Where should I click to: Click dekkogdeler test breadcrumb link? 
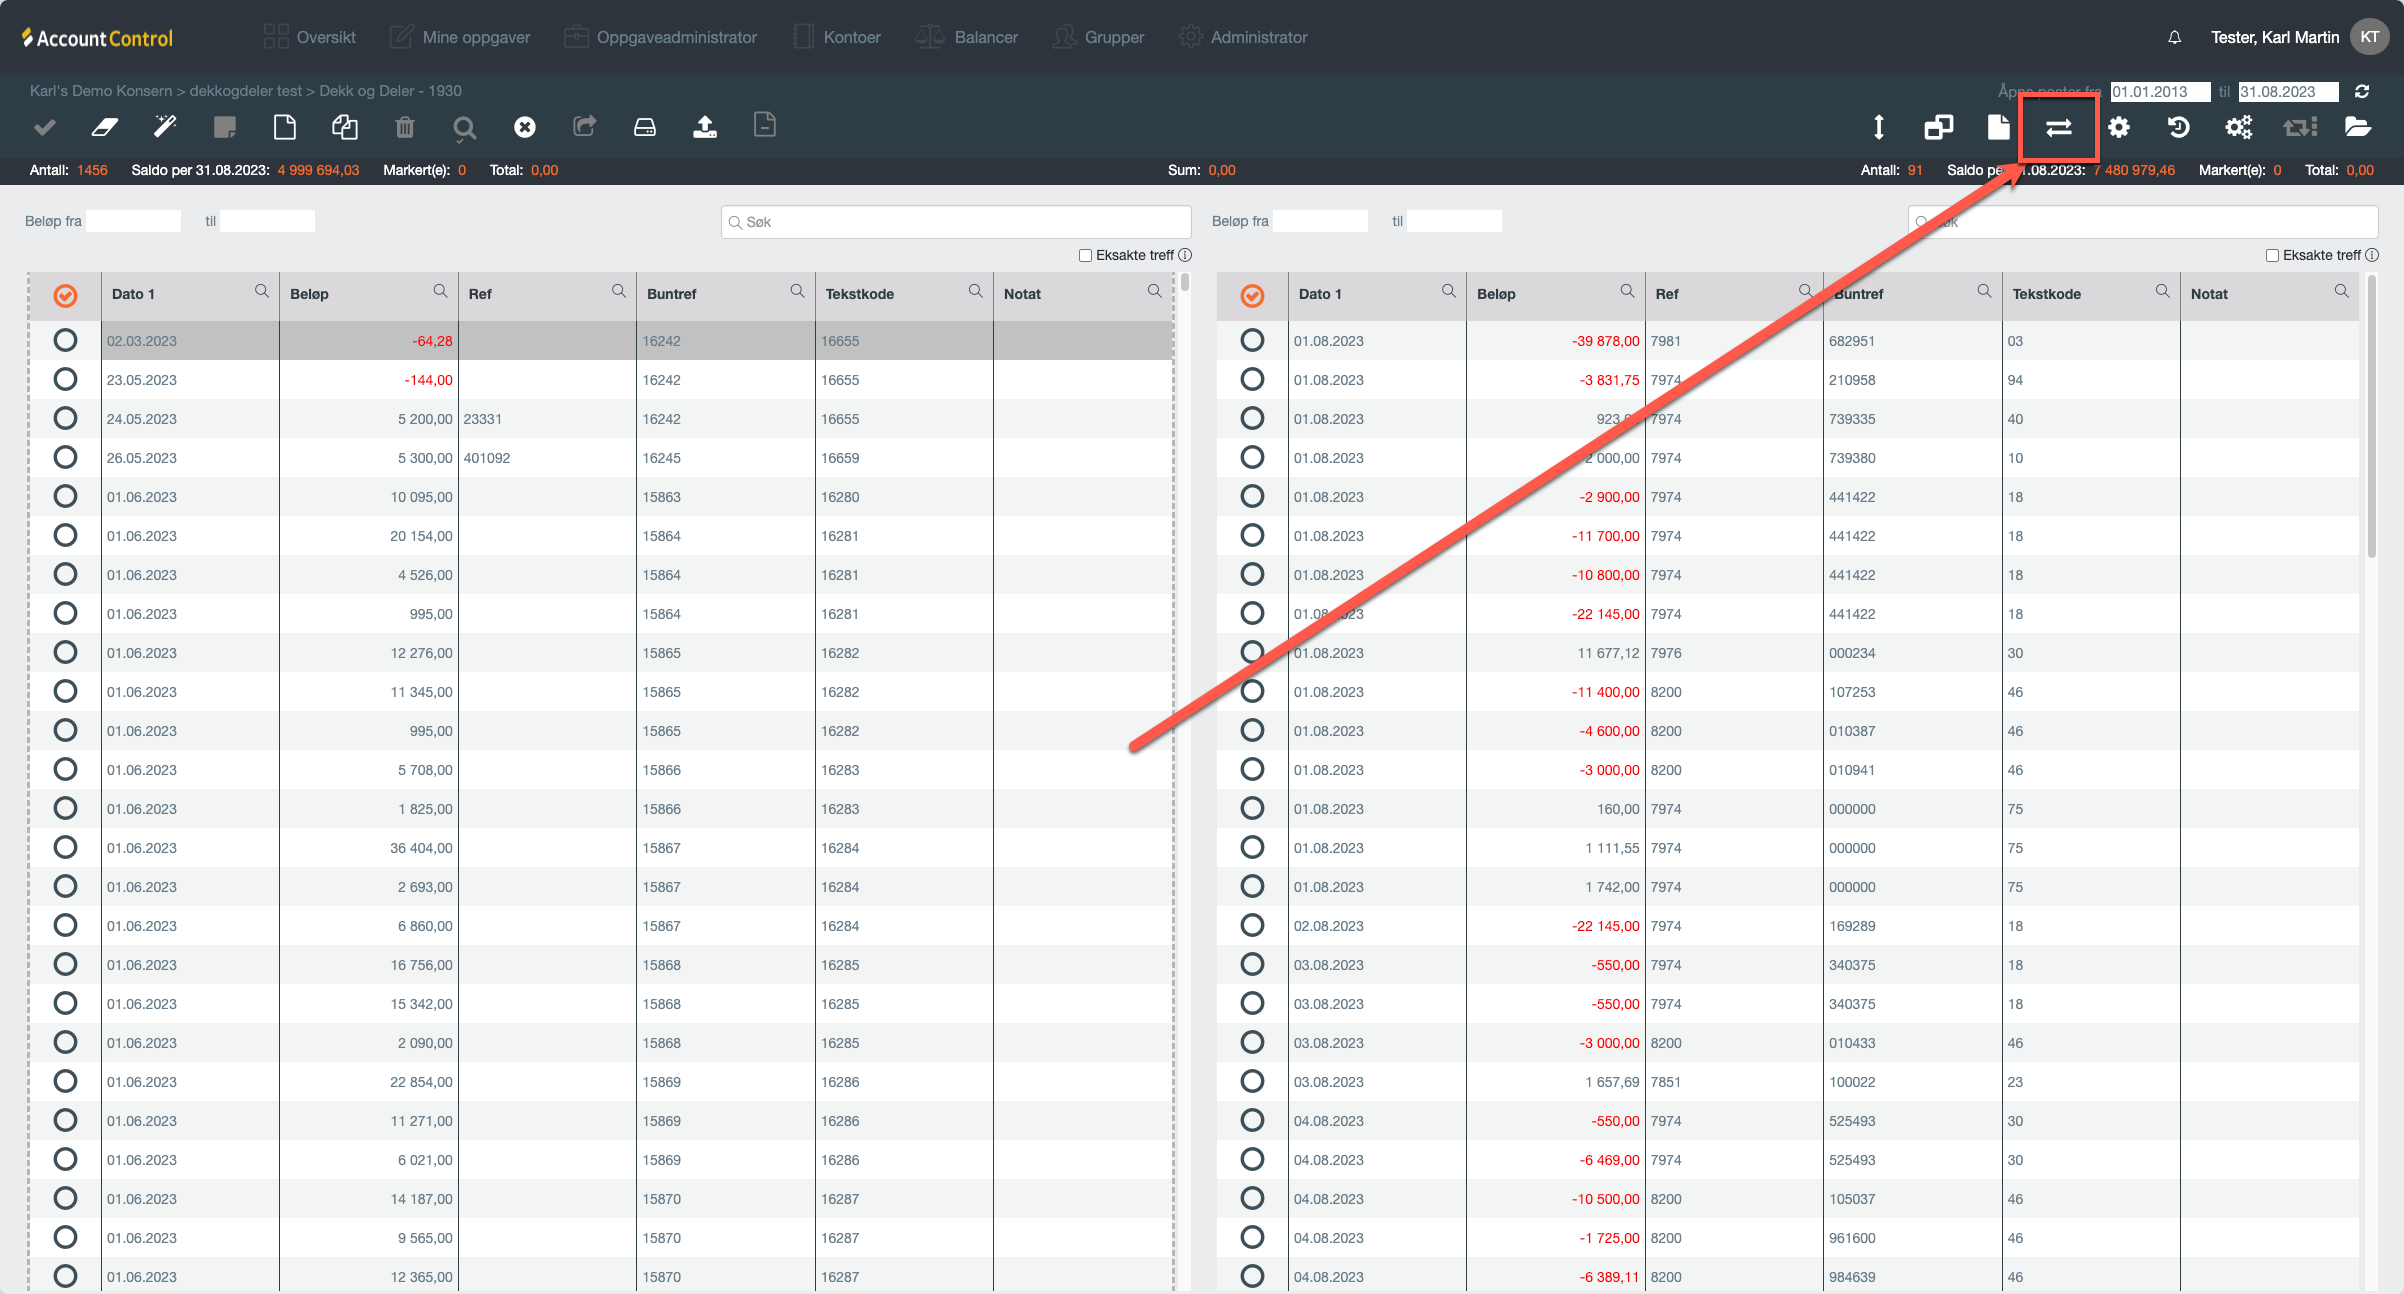(245, 91)
